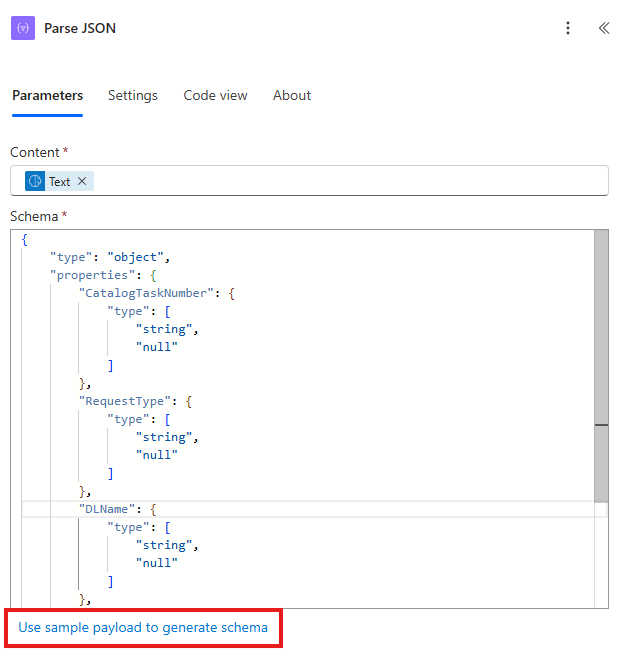The width and height of the screenshot is (621, 664).
Task: Click the "CatalogTaskNumber" property line in schema
Action: click(157, 293)
